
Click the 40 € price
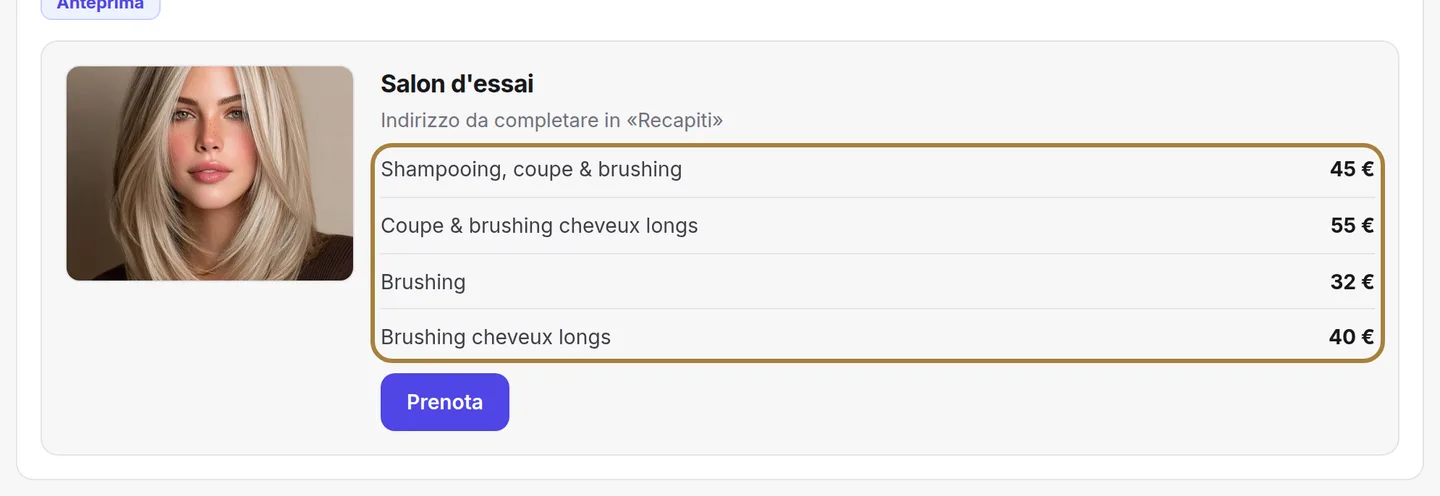tap(1352, 337)
